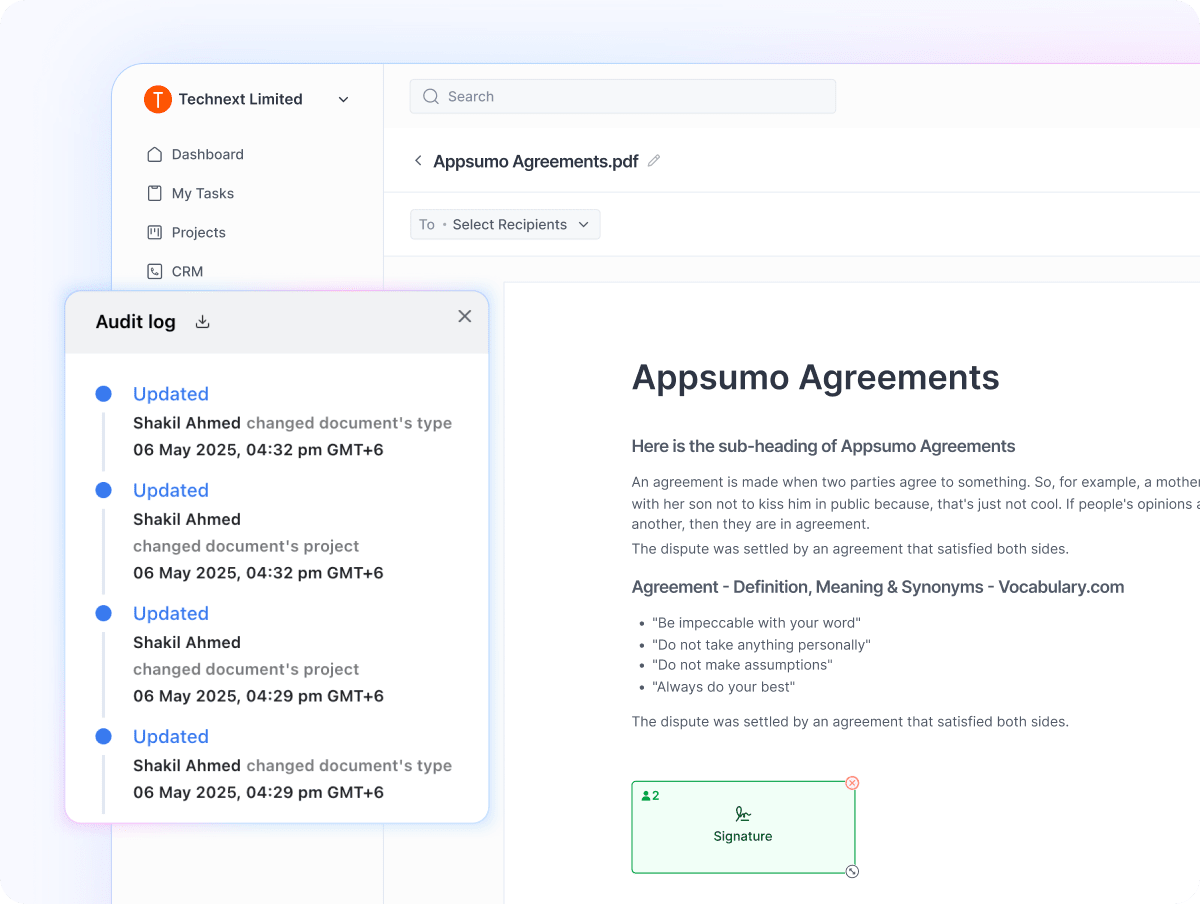Open the Dashboard home icon

[x=154, y=154]
